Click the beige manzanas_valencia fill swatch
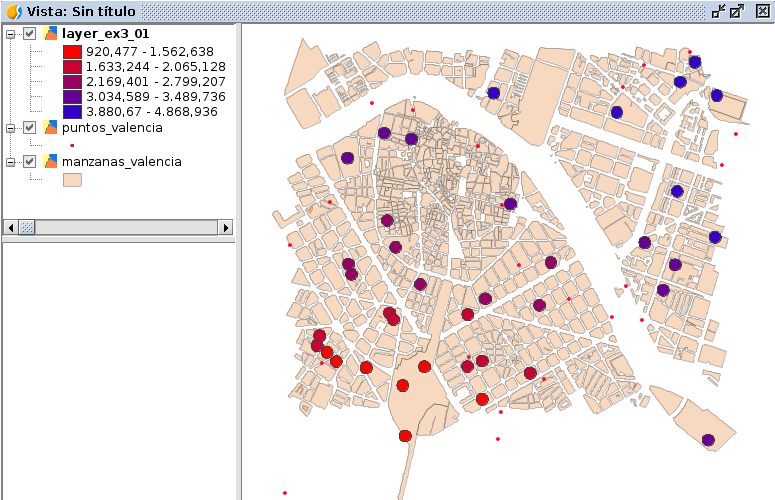The image size is (775, 500). click(x=72, y=179)
